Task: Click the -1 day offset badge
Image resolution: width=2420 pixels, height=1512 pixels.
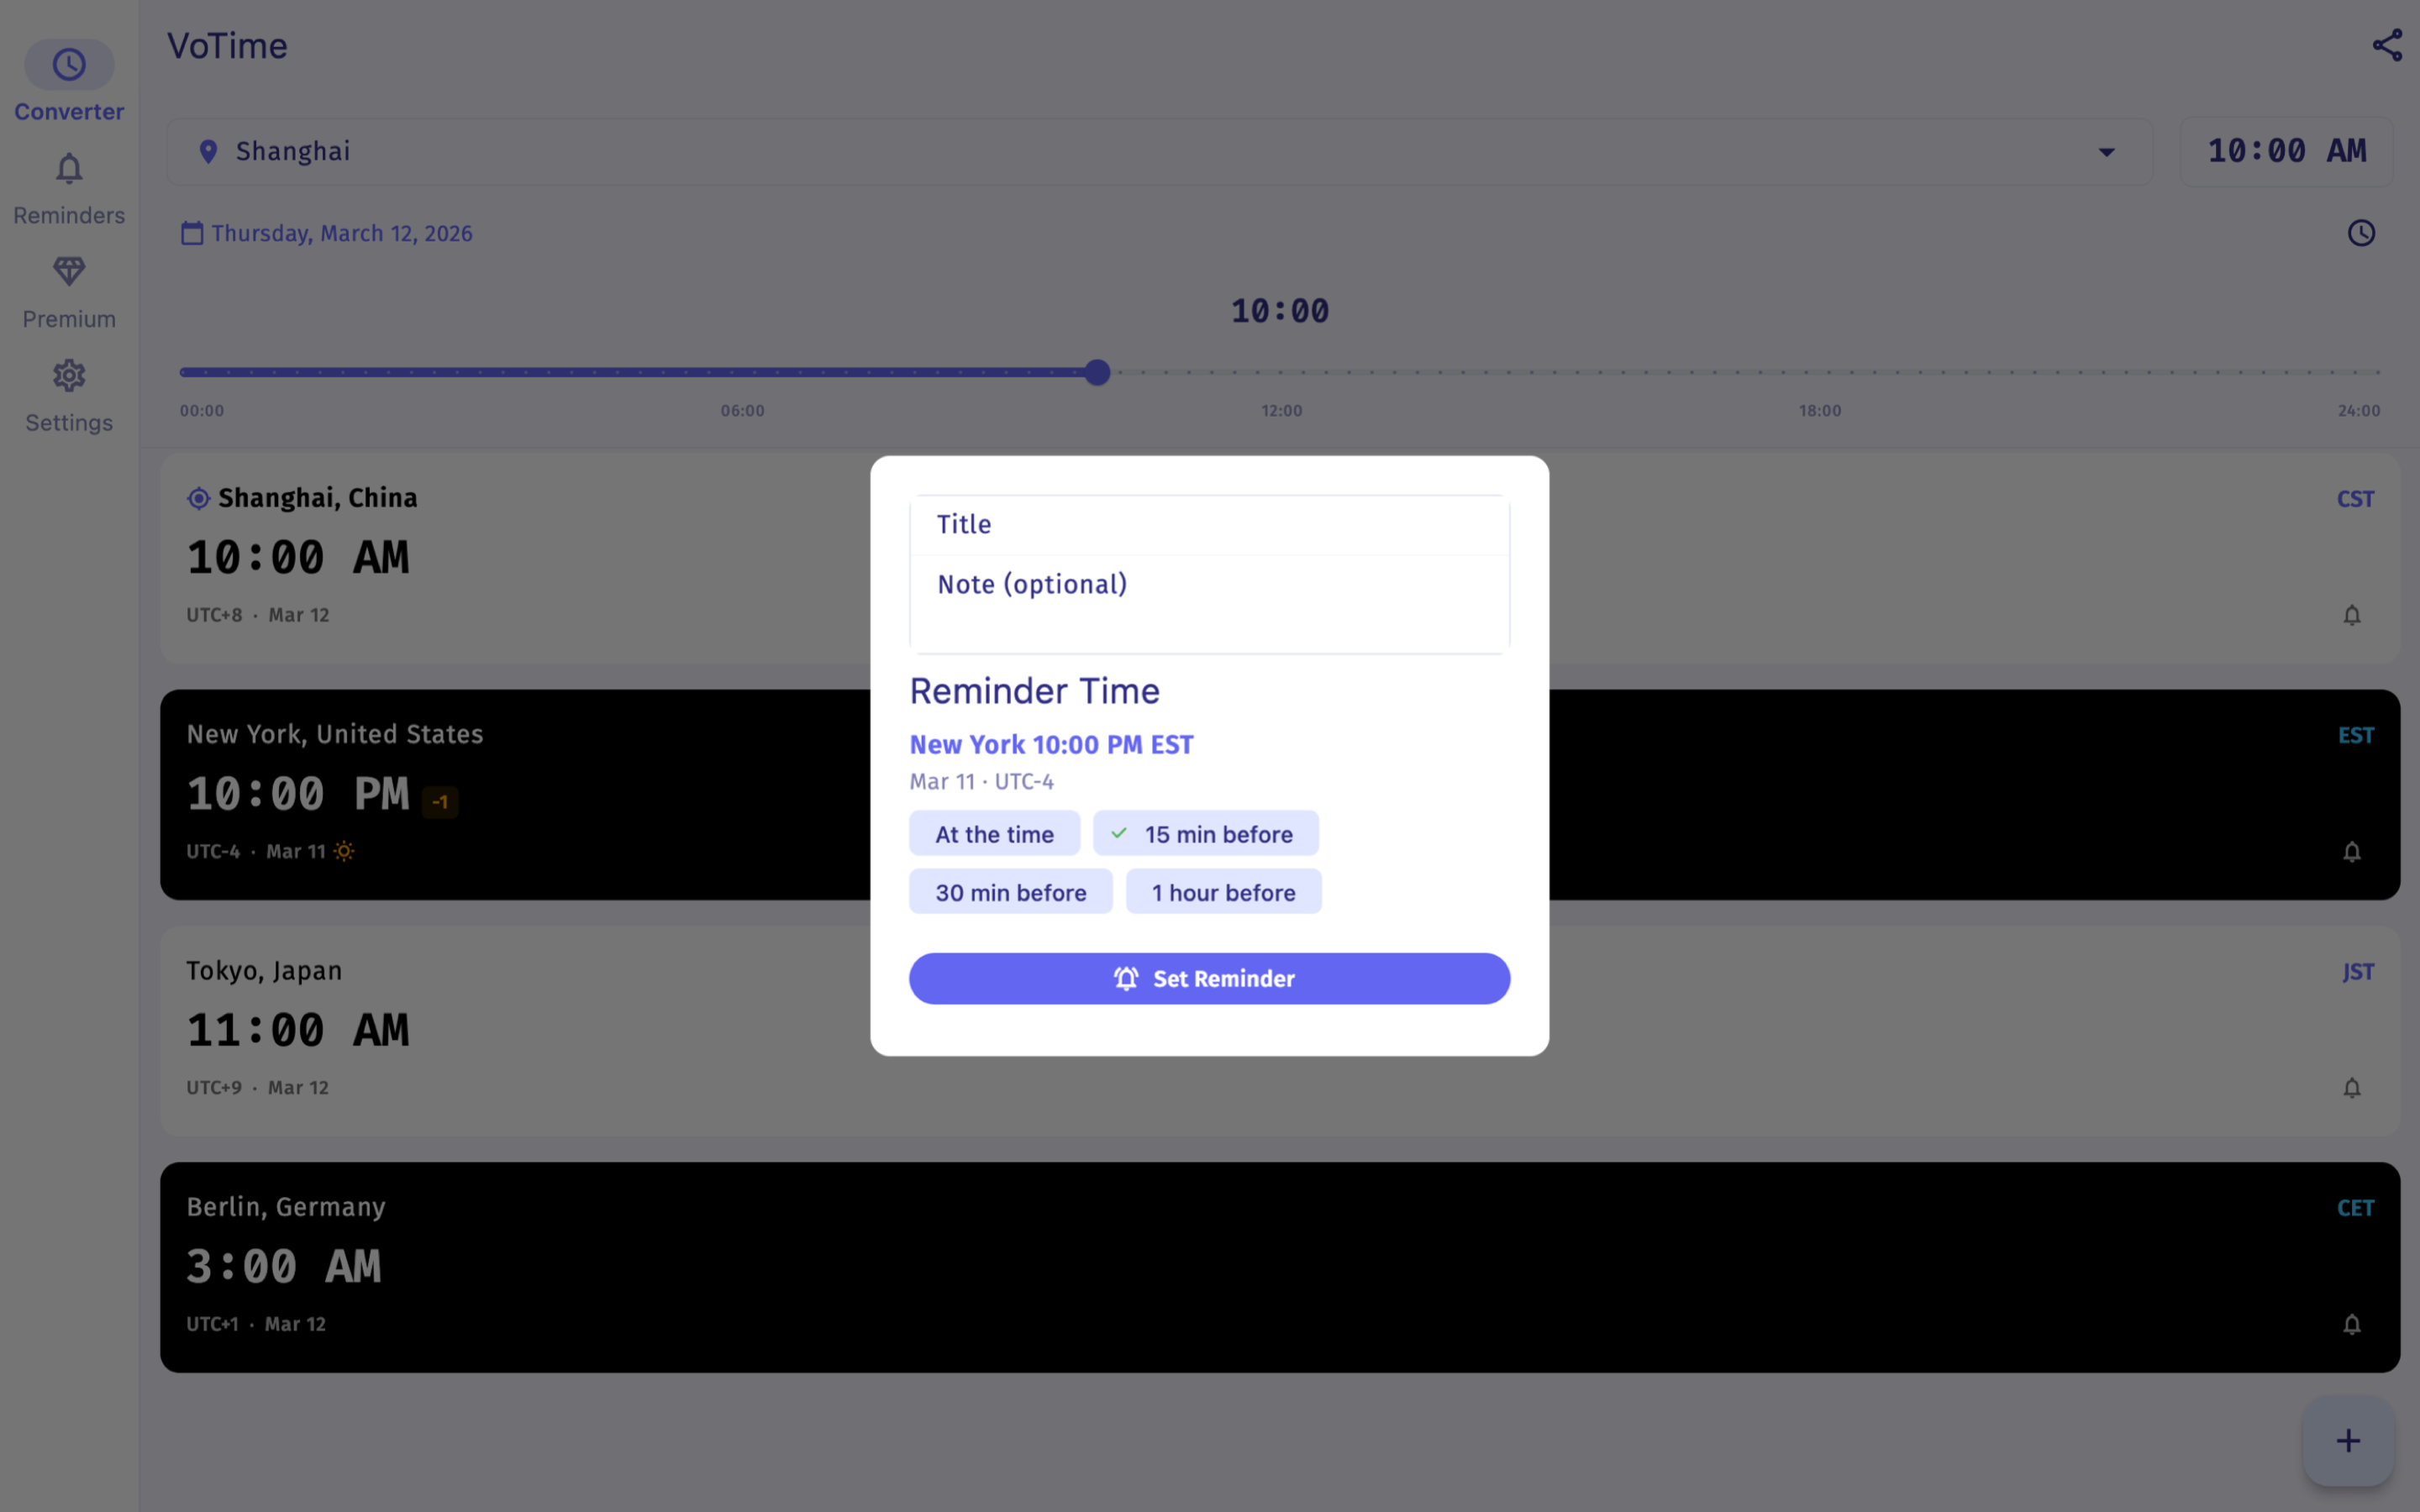Action: click(440, 802)
